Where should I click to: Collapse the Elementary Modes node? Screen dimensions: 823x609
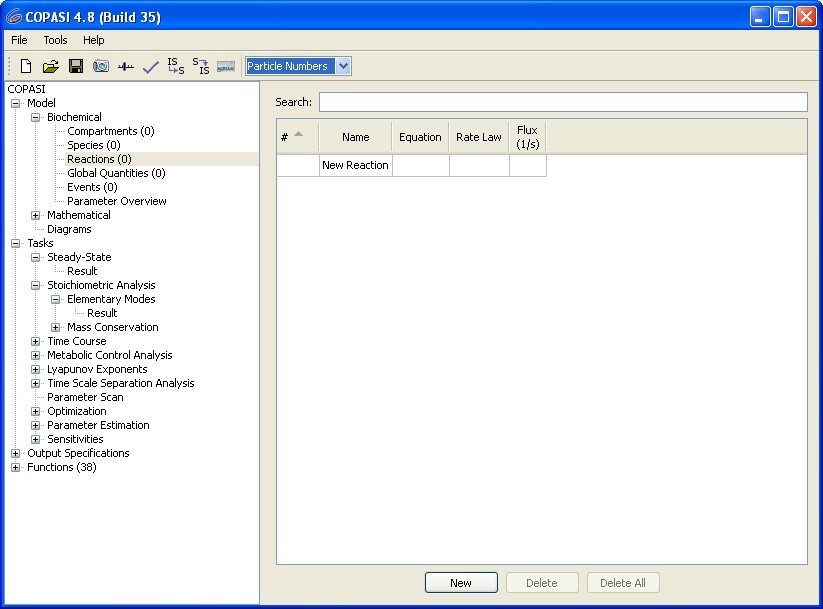[x=56, y=299]
